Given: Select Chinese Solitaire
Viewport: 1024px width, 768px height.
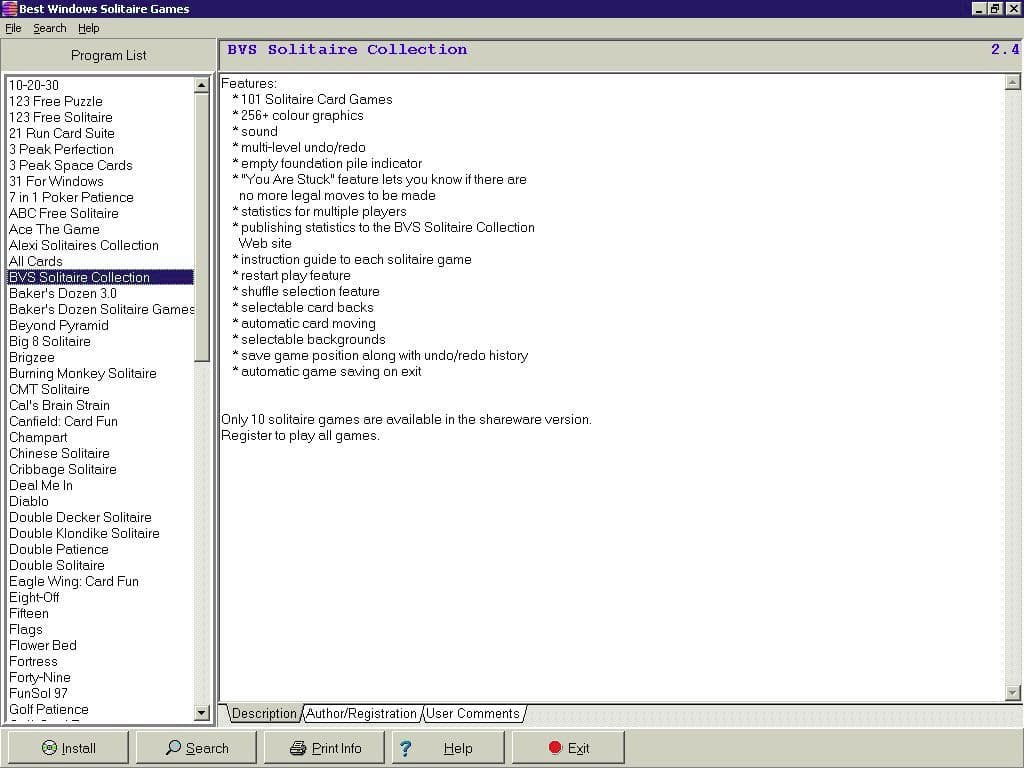Looking at the screenshot, I should [x=100, y=453].
